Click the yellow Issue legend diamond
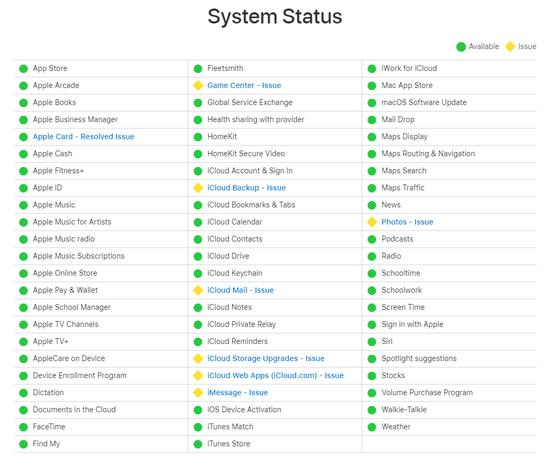 (x=510, y=47)
